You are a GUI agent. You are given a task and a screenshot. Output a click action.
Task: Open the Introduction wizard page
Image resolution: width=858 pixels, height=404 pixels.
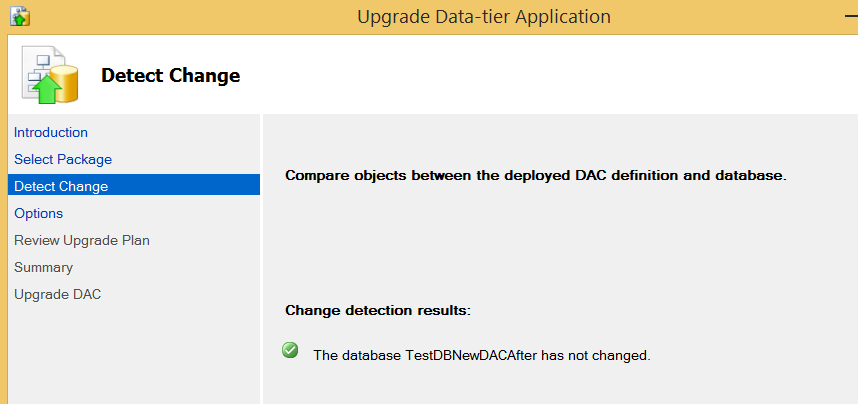[51, 132]
